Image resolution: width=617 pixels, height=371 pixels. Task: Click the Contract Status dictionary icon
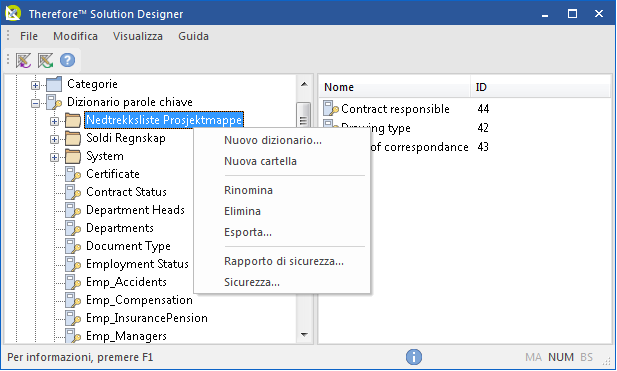73,192
